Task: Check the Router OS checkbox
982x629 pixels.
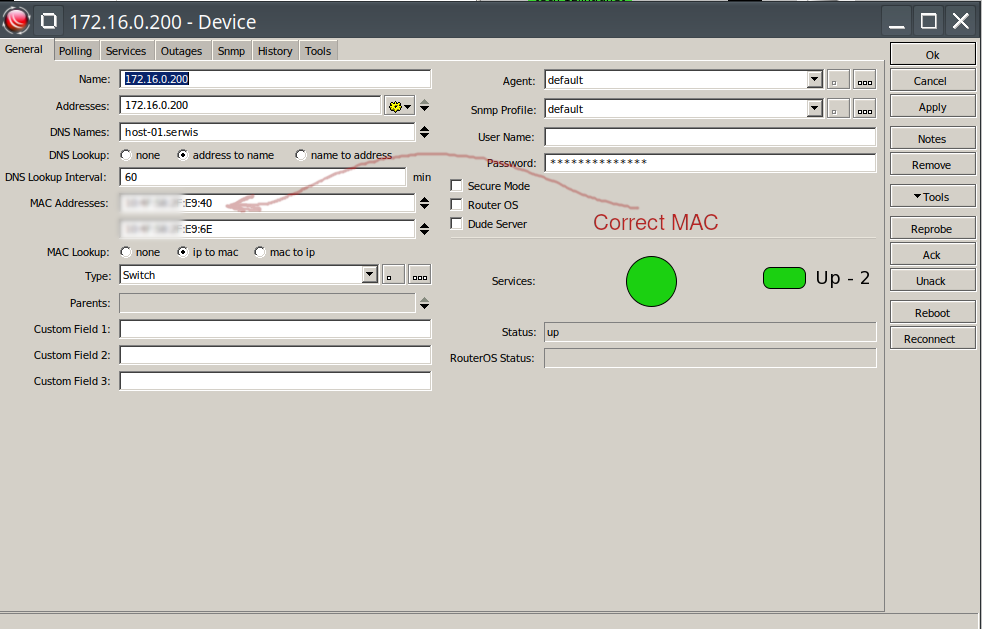Action: click(456, 205)
